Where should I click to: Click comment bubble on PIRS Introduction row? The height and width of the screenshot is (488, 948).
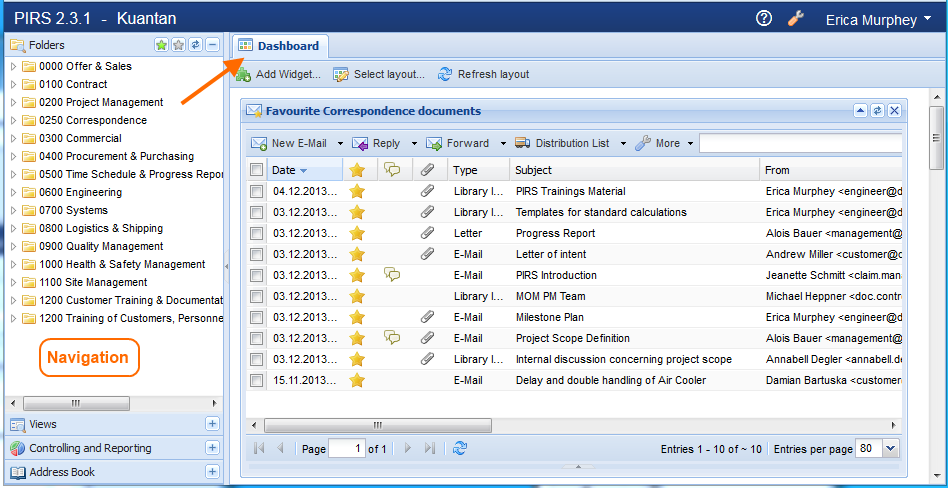392,275
